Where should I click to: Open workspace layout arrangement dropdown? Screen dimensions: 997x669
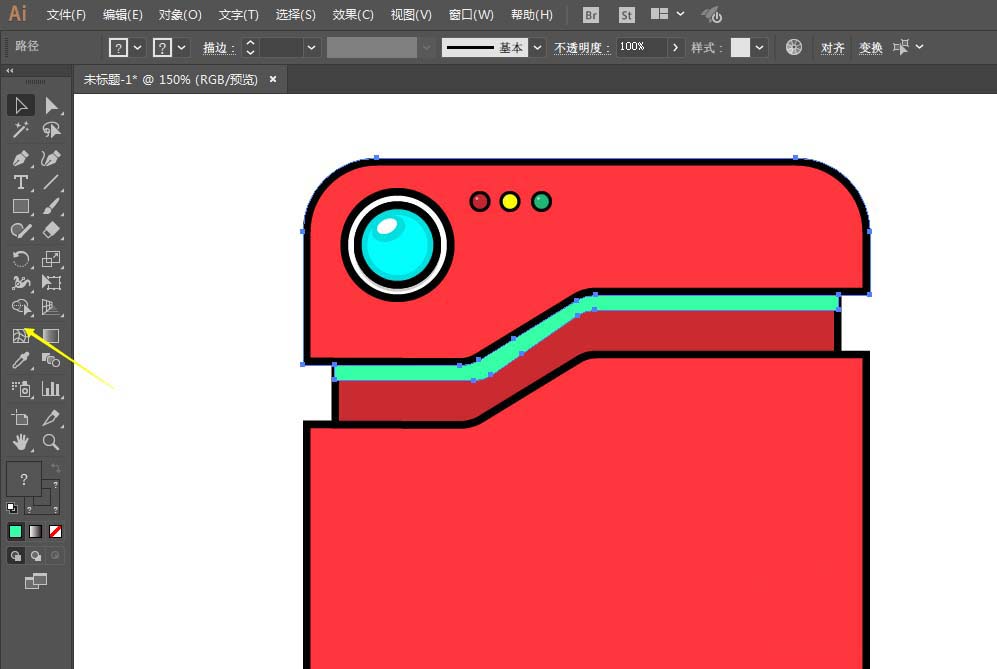668,13
